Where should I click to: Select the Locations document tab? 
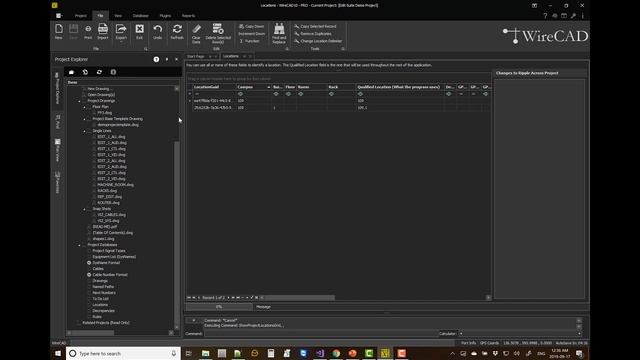coord(231,56)
